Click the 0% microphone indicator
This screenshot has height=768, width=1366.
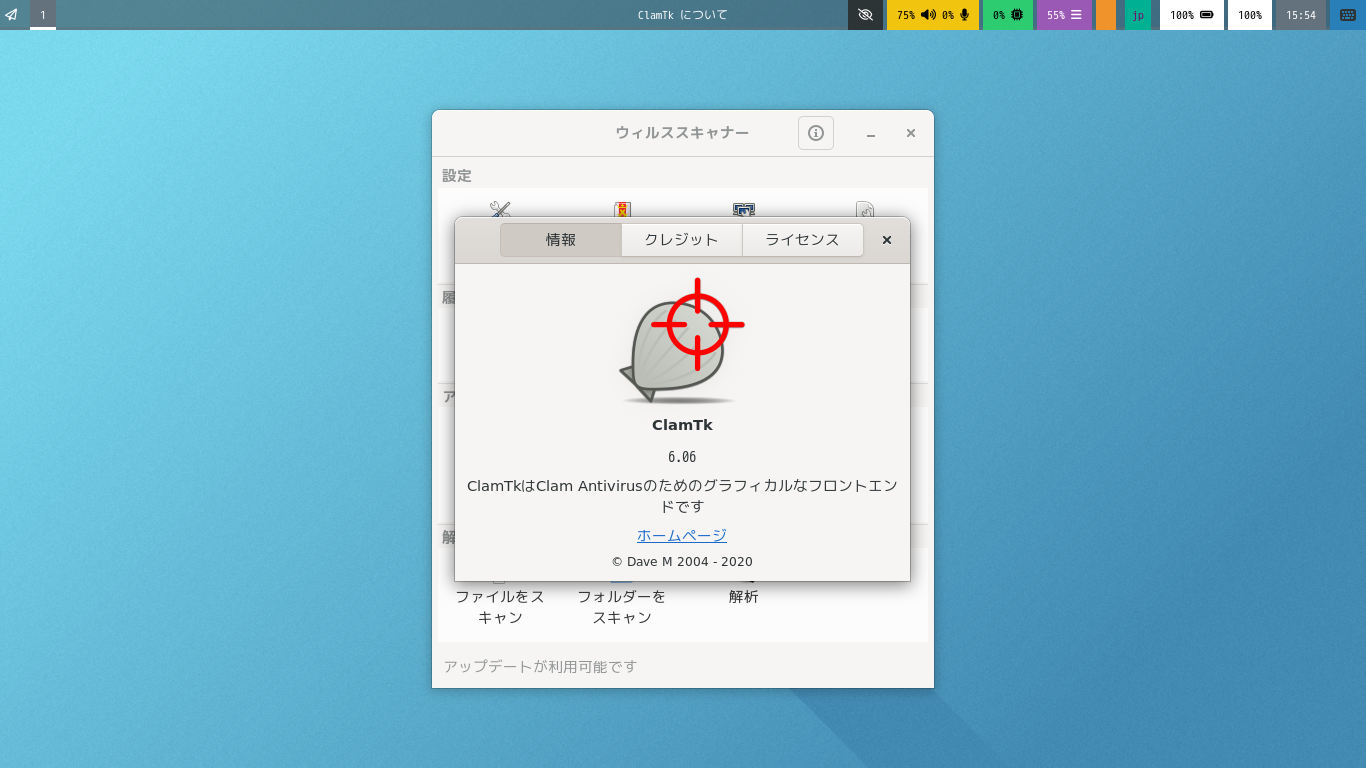click(x=957, y=15)
